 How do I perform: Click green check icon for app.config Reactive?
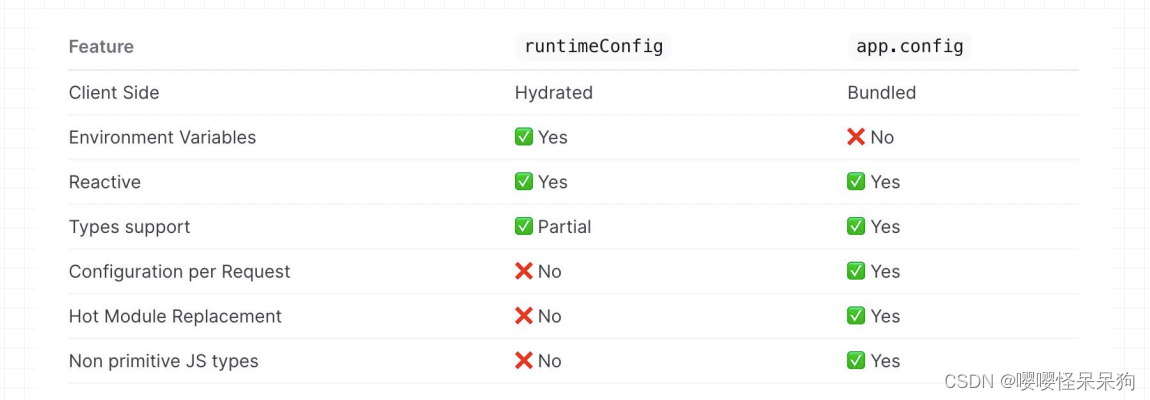(856, 182)
